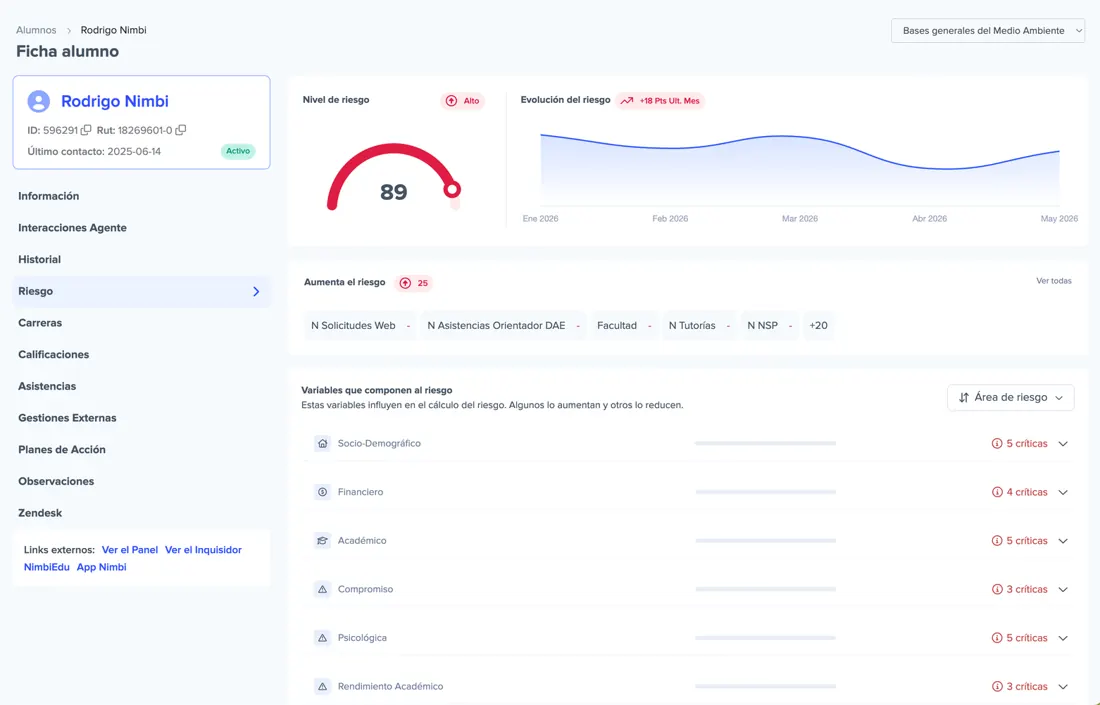Follow the NimbiEdu external link
The height and width of the screenshot is (705, 1100).
(x=46, y=568)
